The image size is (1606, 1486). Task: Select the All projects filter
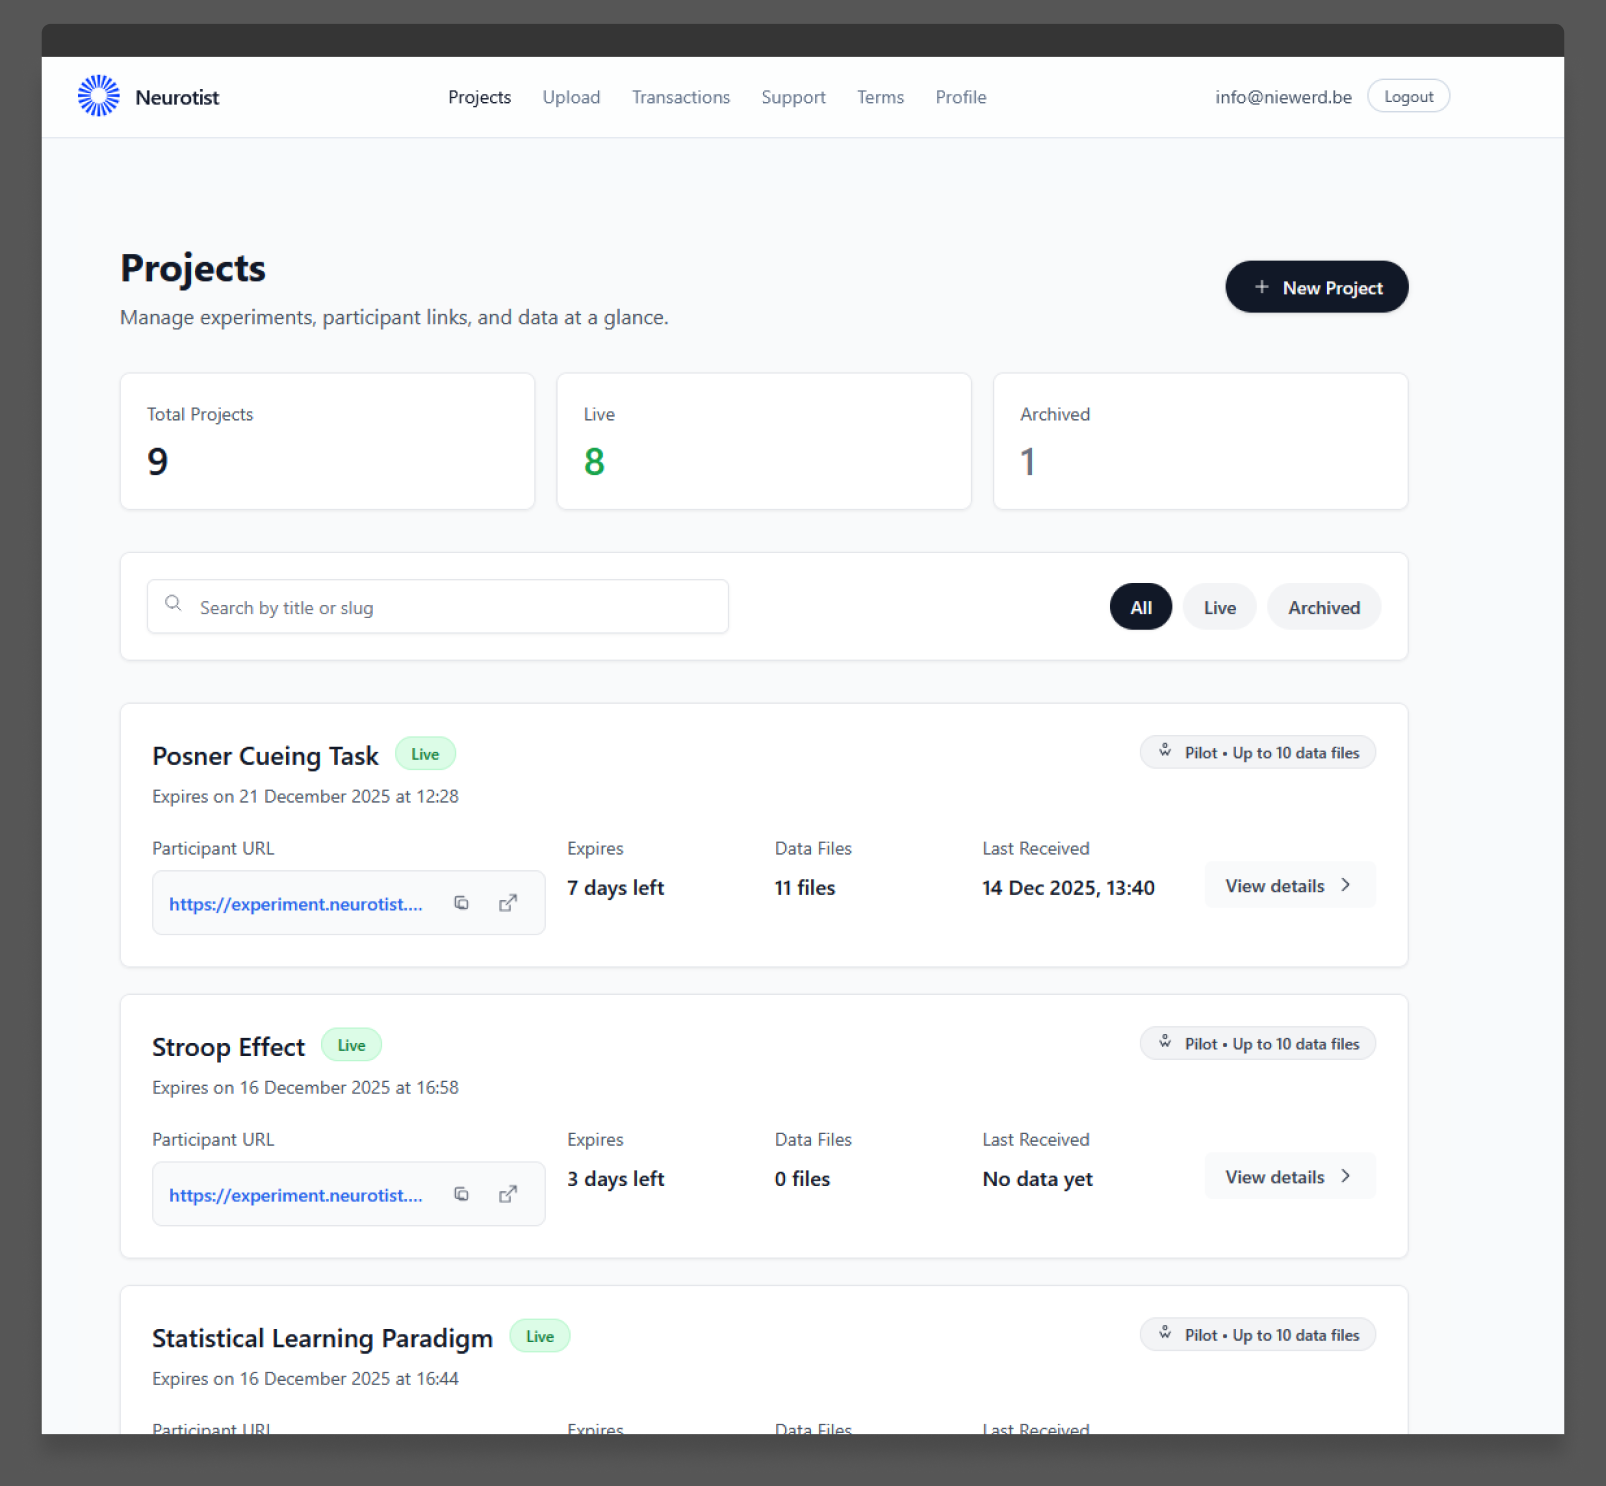pos(1140,606)
